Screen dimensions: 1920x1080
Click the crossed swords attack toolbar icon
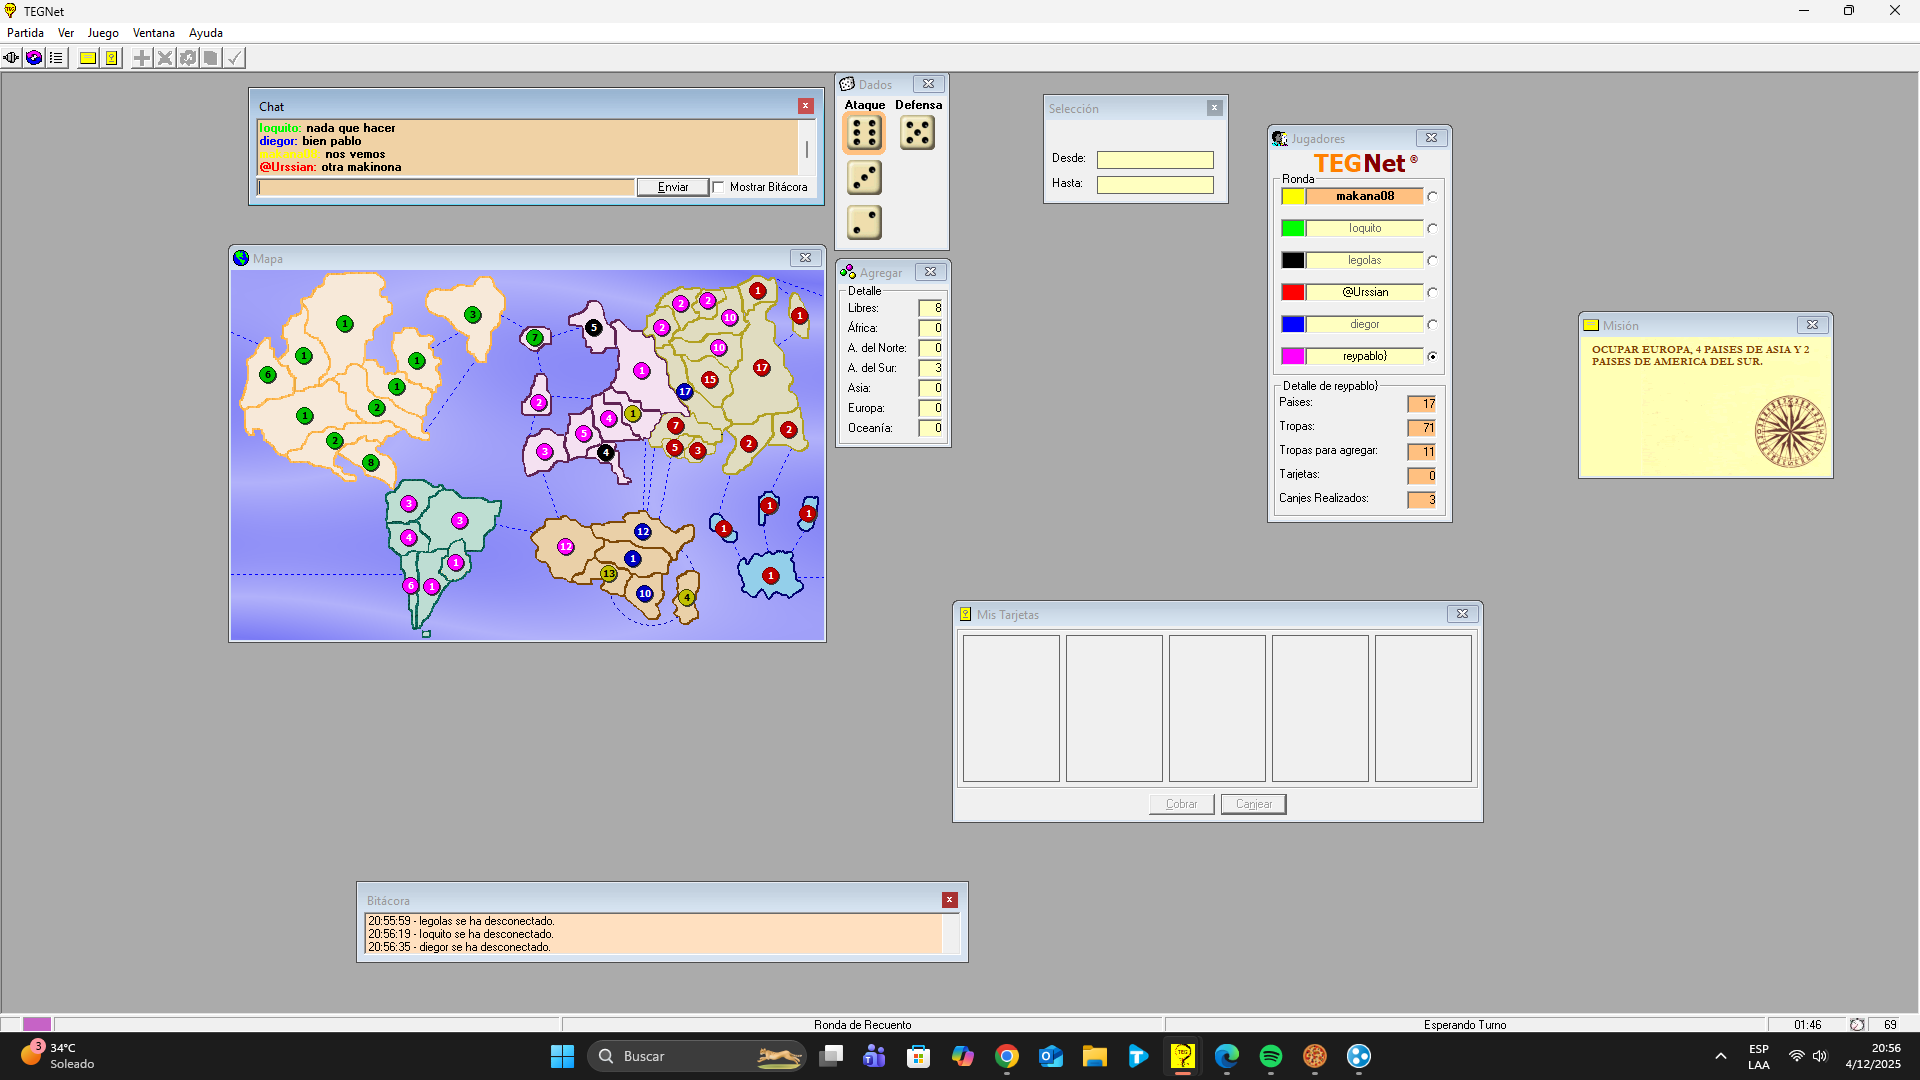pos(165,58)
